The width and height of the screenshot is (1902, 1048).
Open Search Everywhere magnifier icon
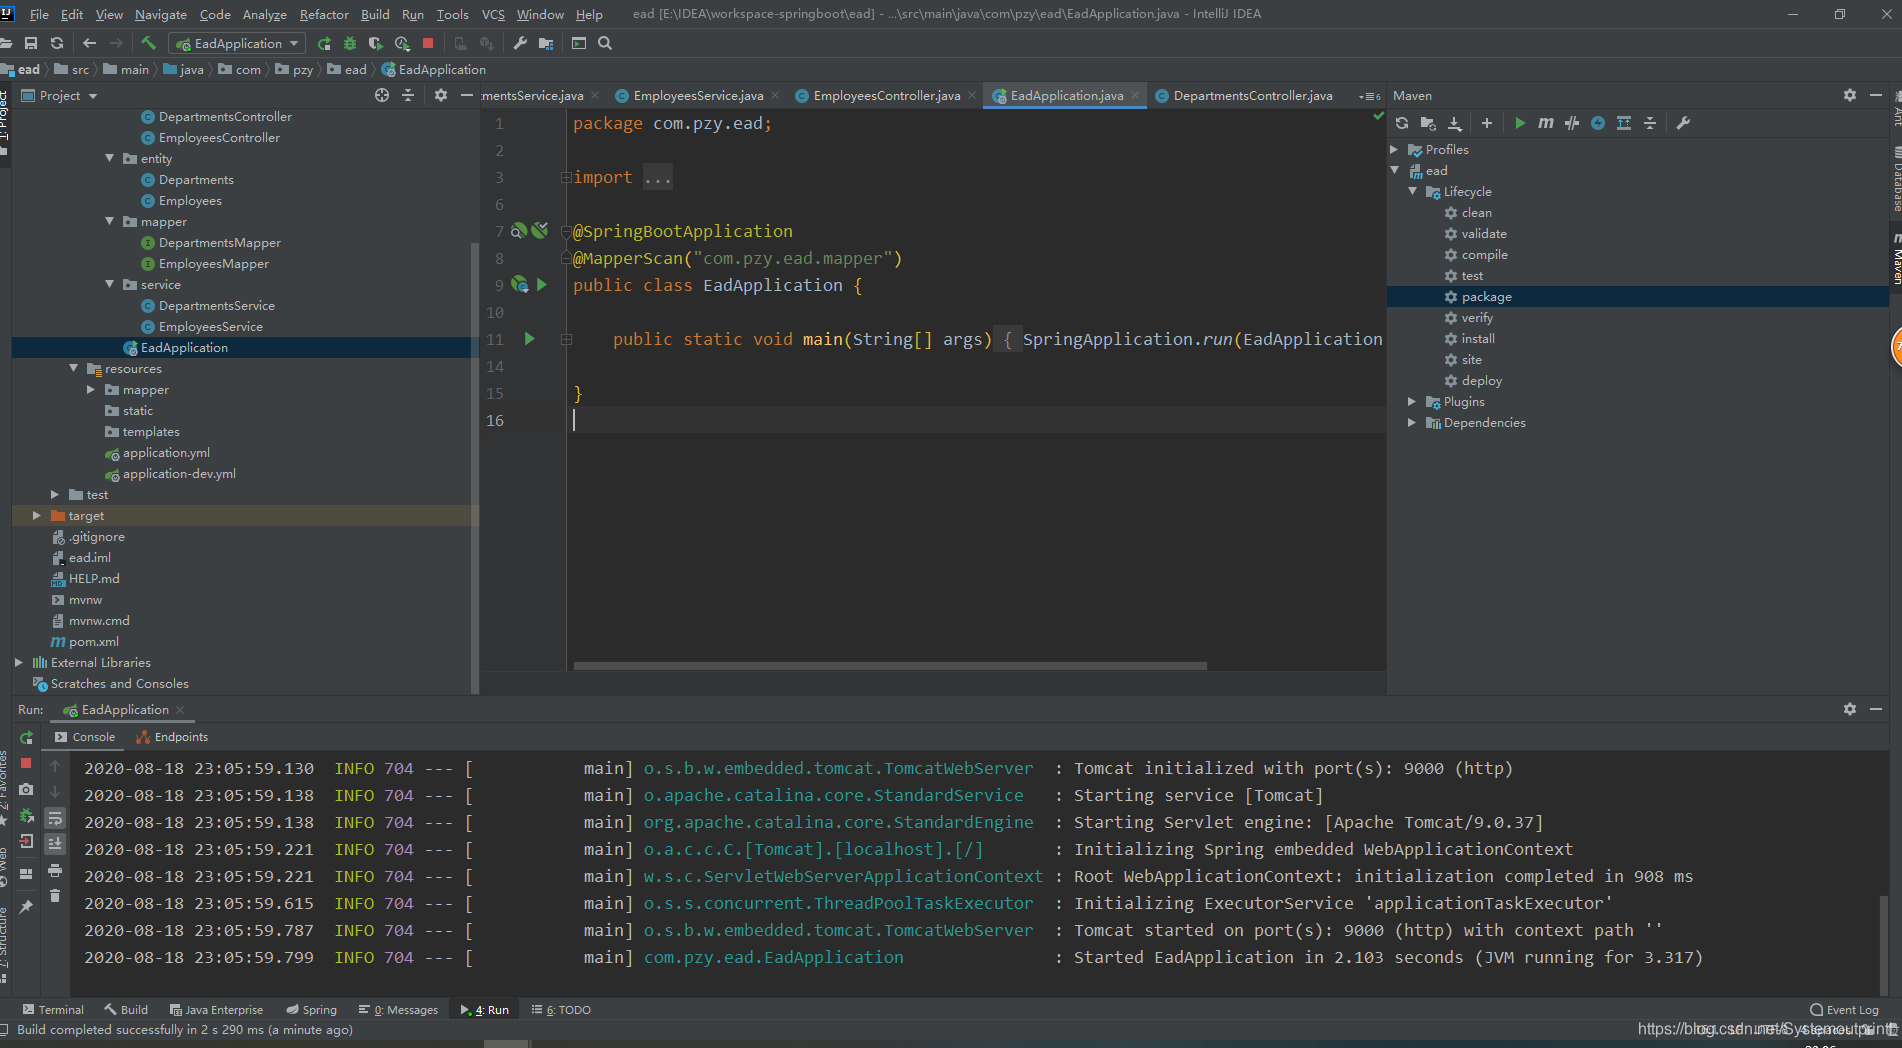pos(605,43)
